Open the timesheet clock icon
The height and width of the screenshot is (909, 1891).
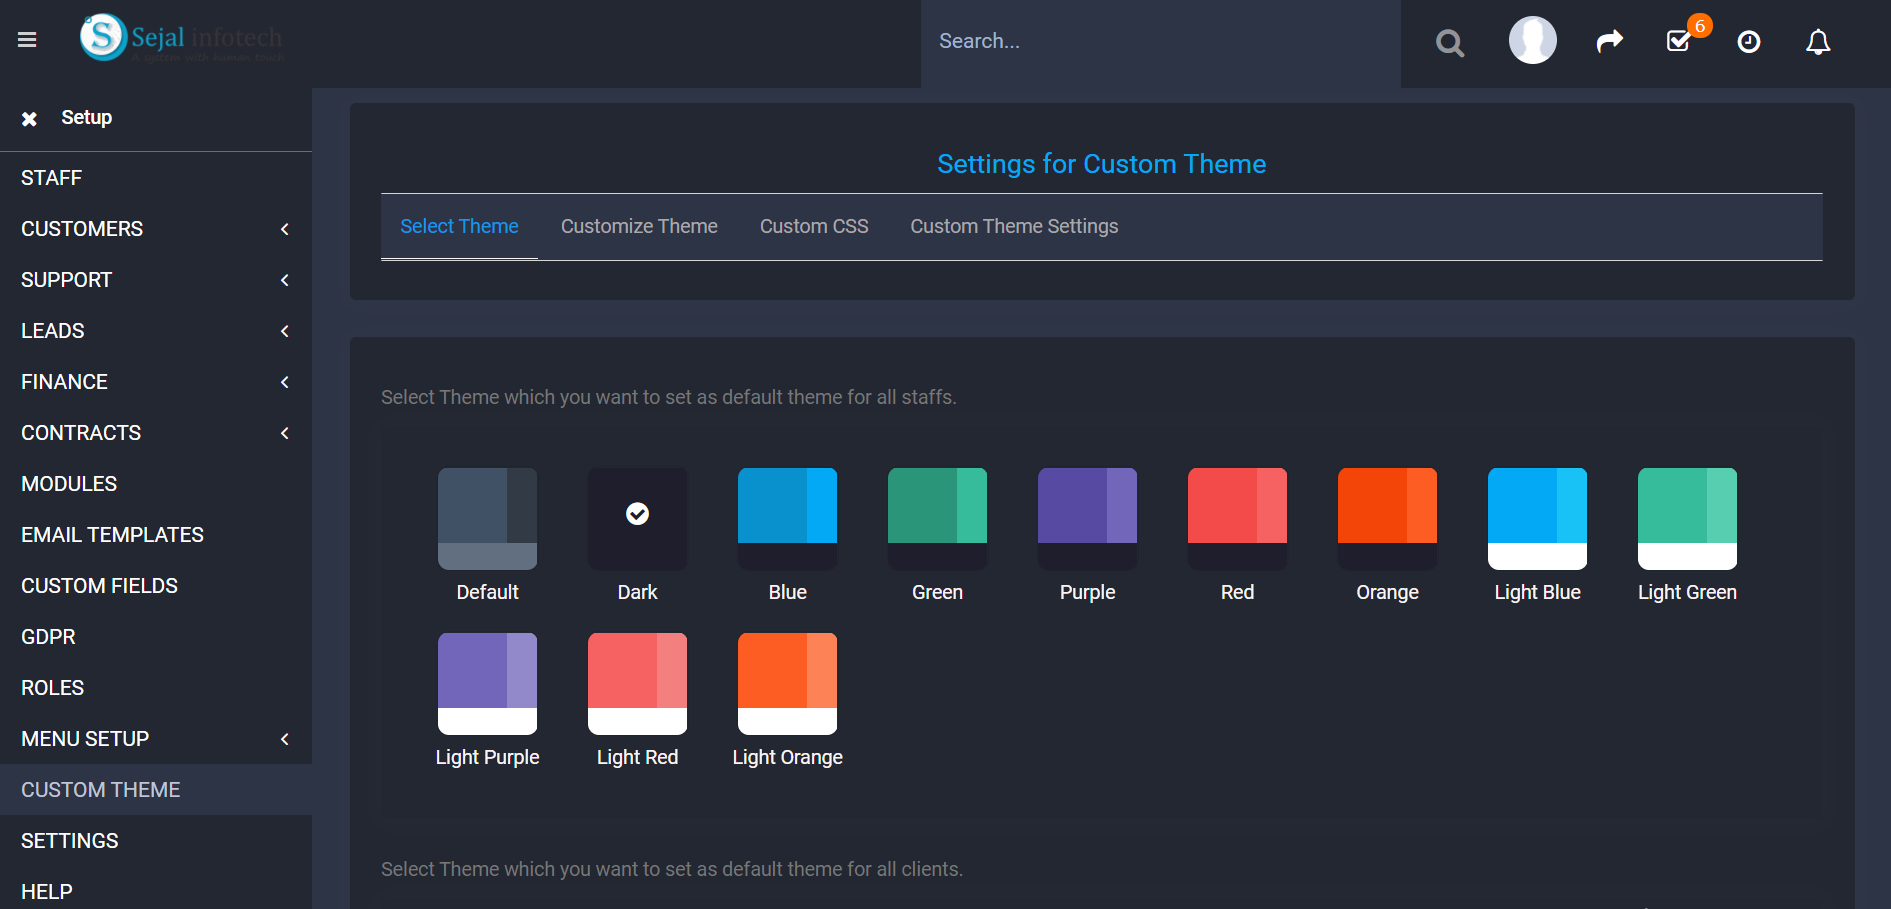click(1748, 42)
